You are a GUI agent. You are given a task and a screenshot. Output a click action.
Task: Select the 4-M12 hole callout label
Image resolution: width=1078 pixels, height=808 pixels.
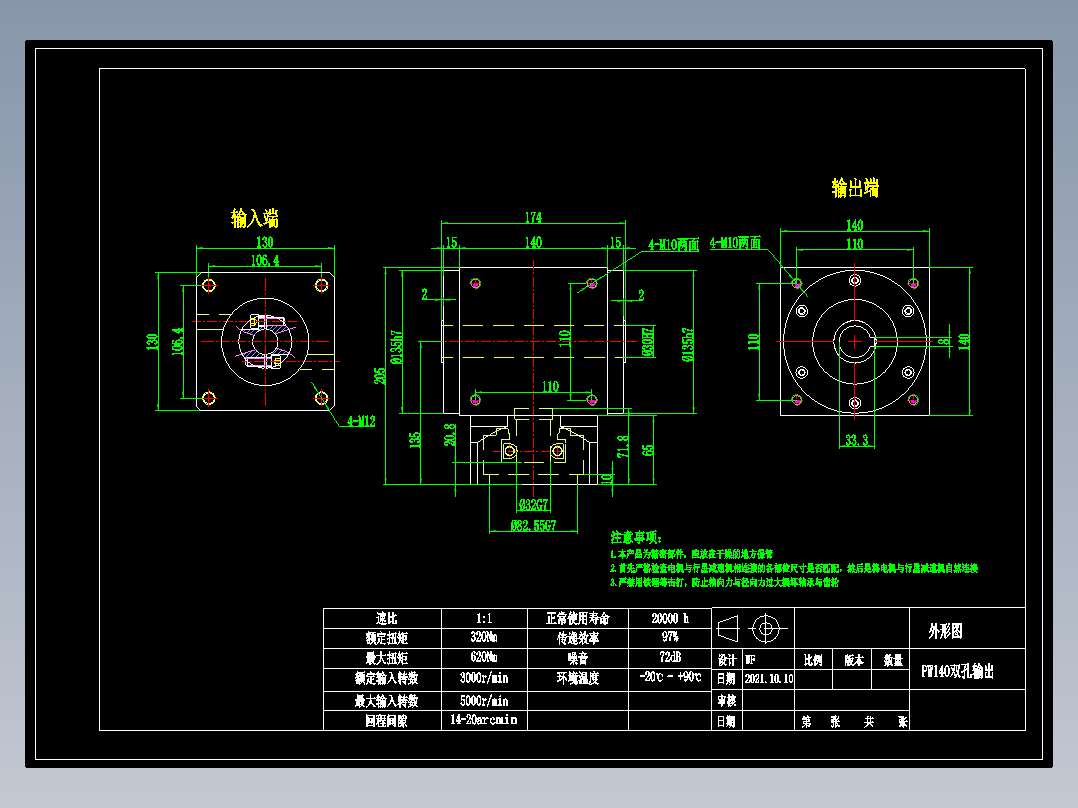(x=360, y=421)
